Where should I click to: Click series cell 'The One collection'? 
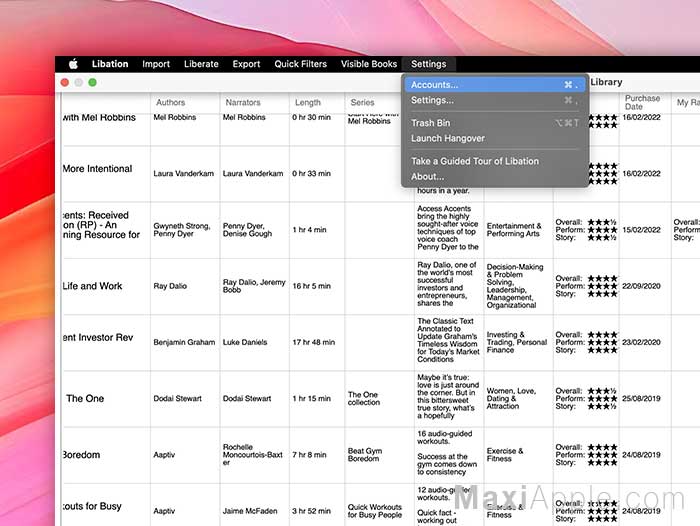click(379, 398)
